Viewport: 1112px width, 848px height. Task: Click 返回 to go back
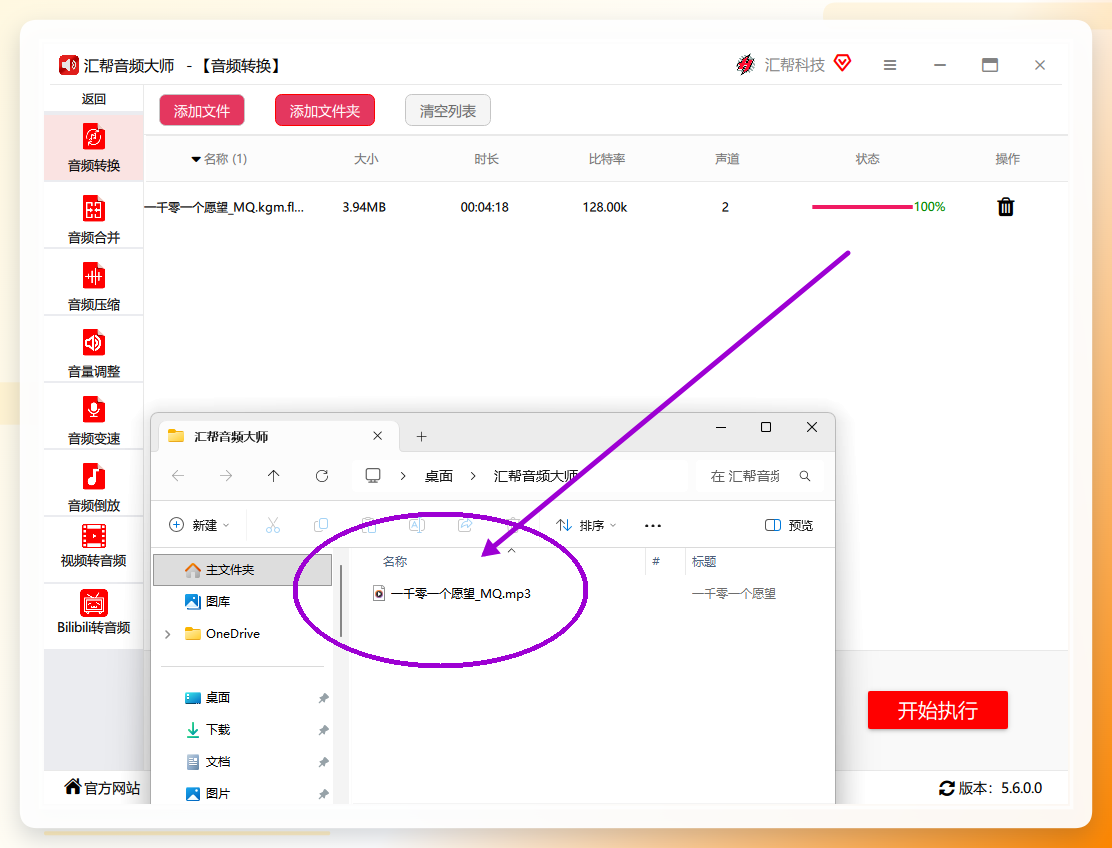(94, 99)
